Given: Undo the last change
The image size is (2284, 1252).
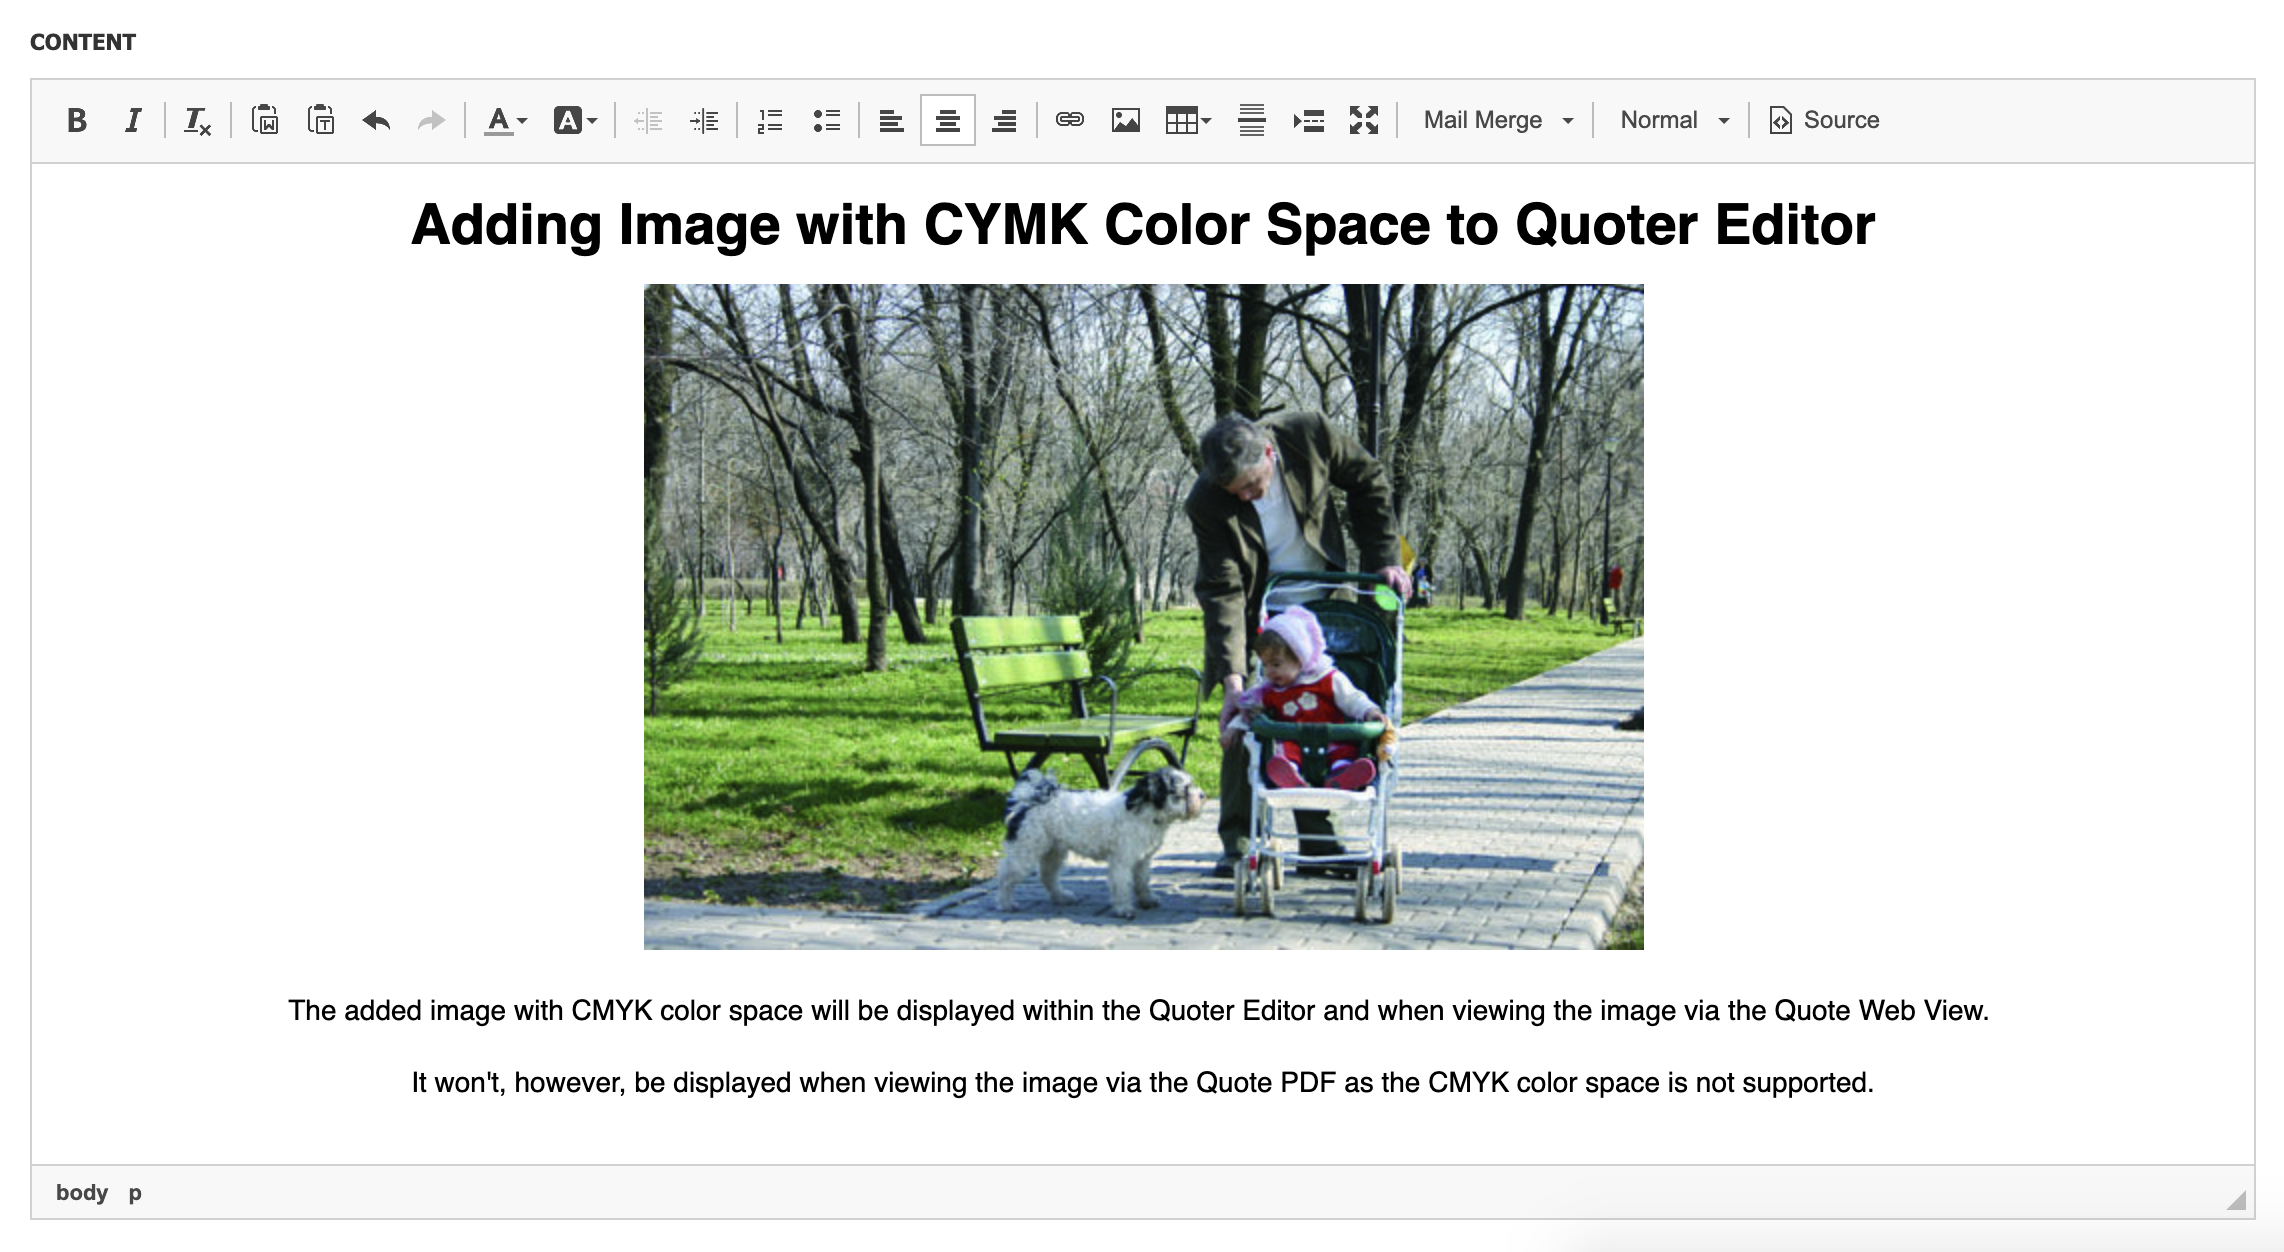Looking at the screenshot, I should click(x=376, y=121).
